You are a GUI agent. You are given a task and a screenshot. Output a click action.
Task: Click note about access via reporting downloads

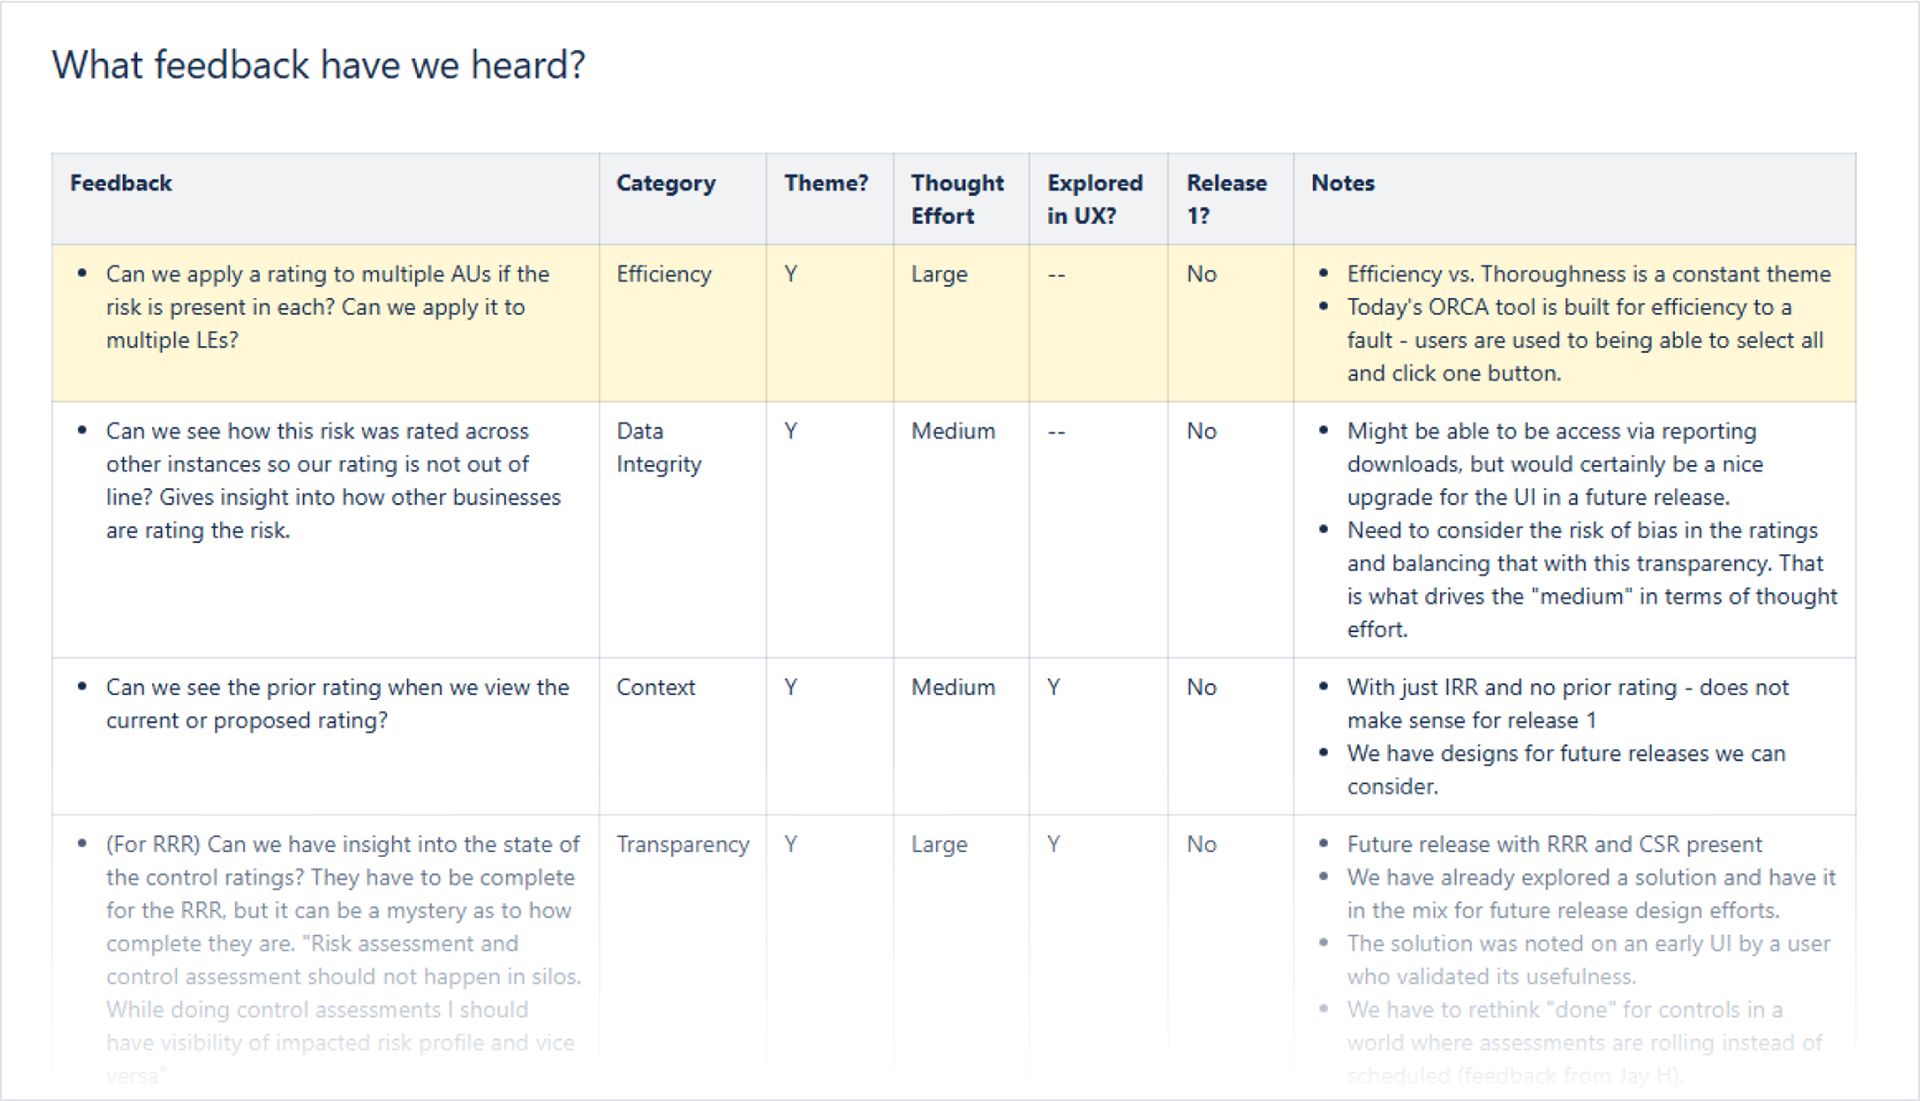coord(1555,464)
